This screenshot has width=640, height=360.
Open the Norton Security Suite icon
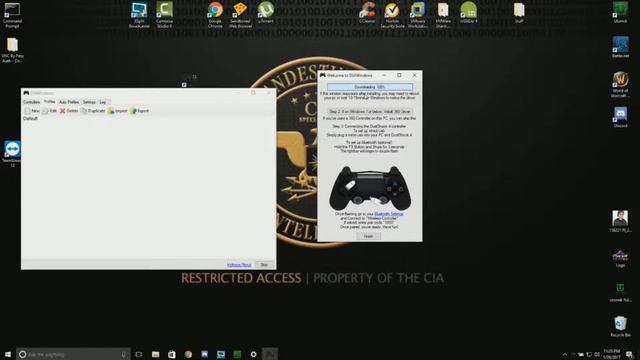(392, 15)
